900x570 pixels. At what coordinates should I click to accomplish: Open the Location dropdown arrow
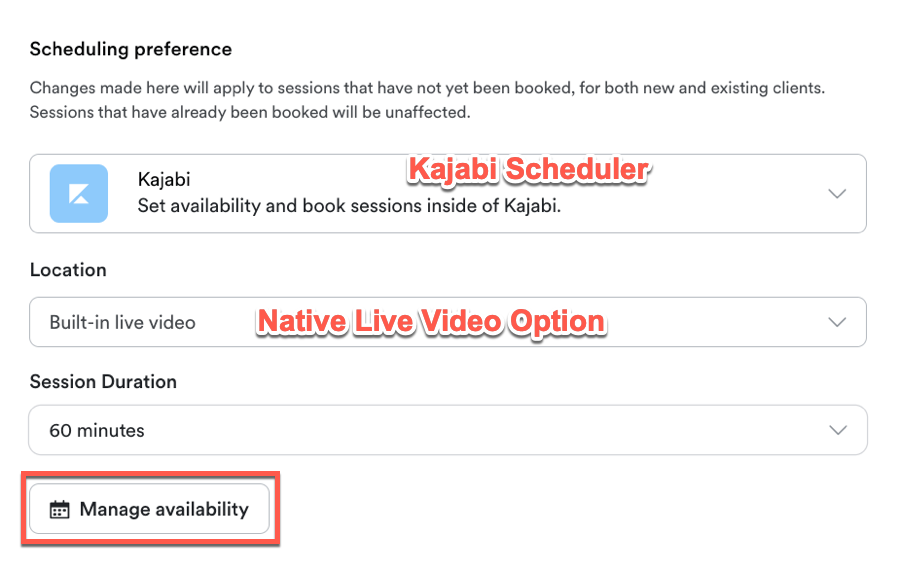point(838,322)
